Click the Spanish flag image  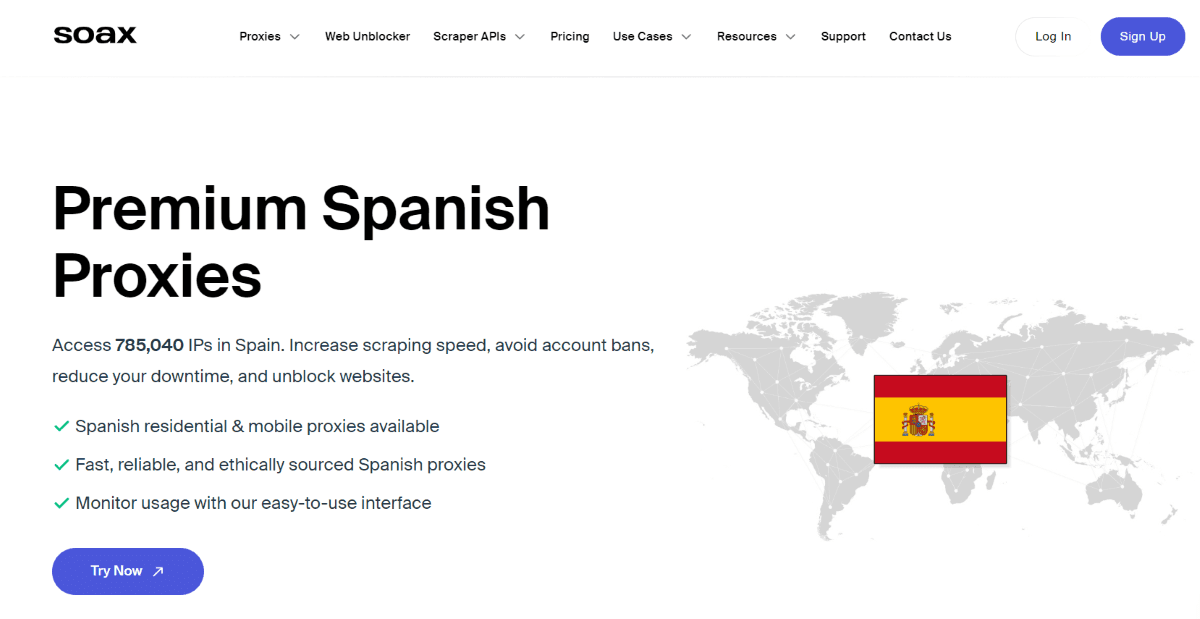point(940,420)
